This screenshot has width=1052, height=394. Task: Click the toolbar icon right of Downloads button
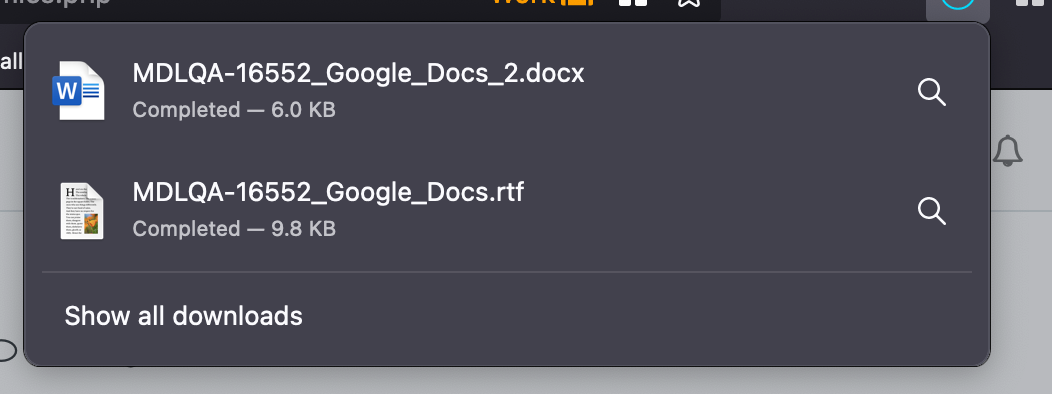[x=1034, y=3]
